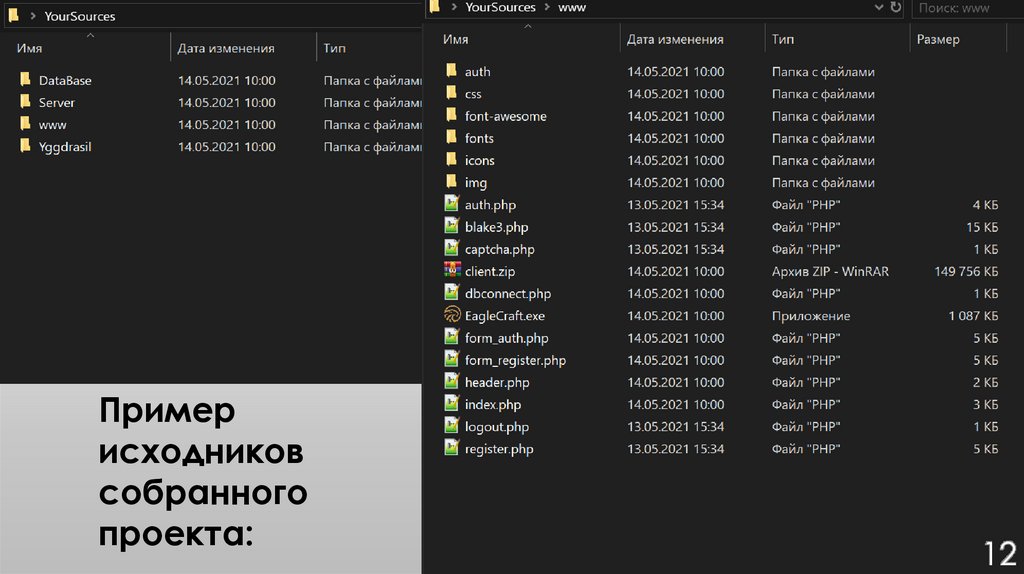Open the css folder icon
Screen dimensions: 1024x574
[451, 93]
